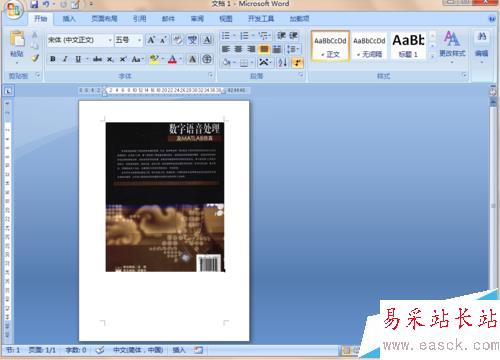Expand the paragraph dialog launcher
Screen dimensions: 500x360
(x=301, y=75)
